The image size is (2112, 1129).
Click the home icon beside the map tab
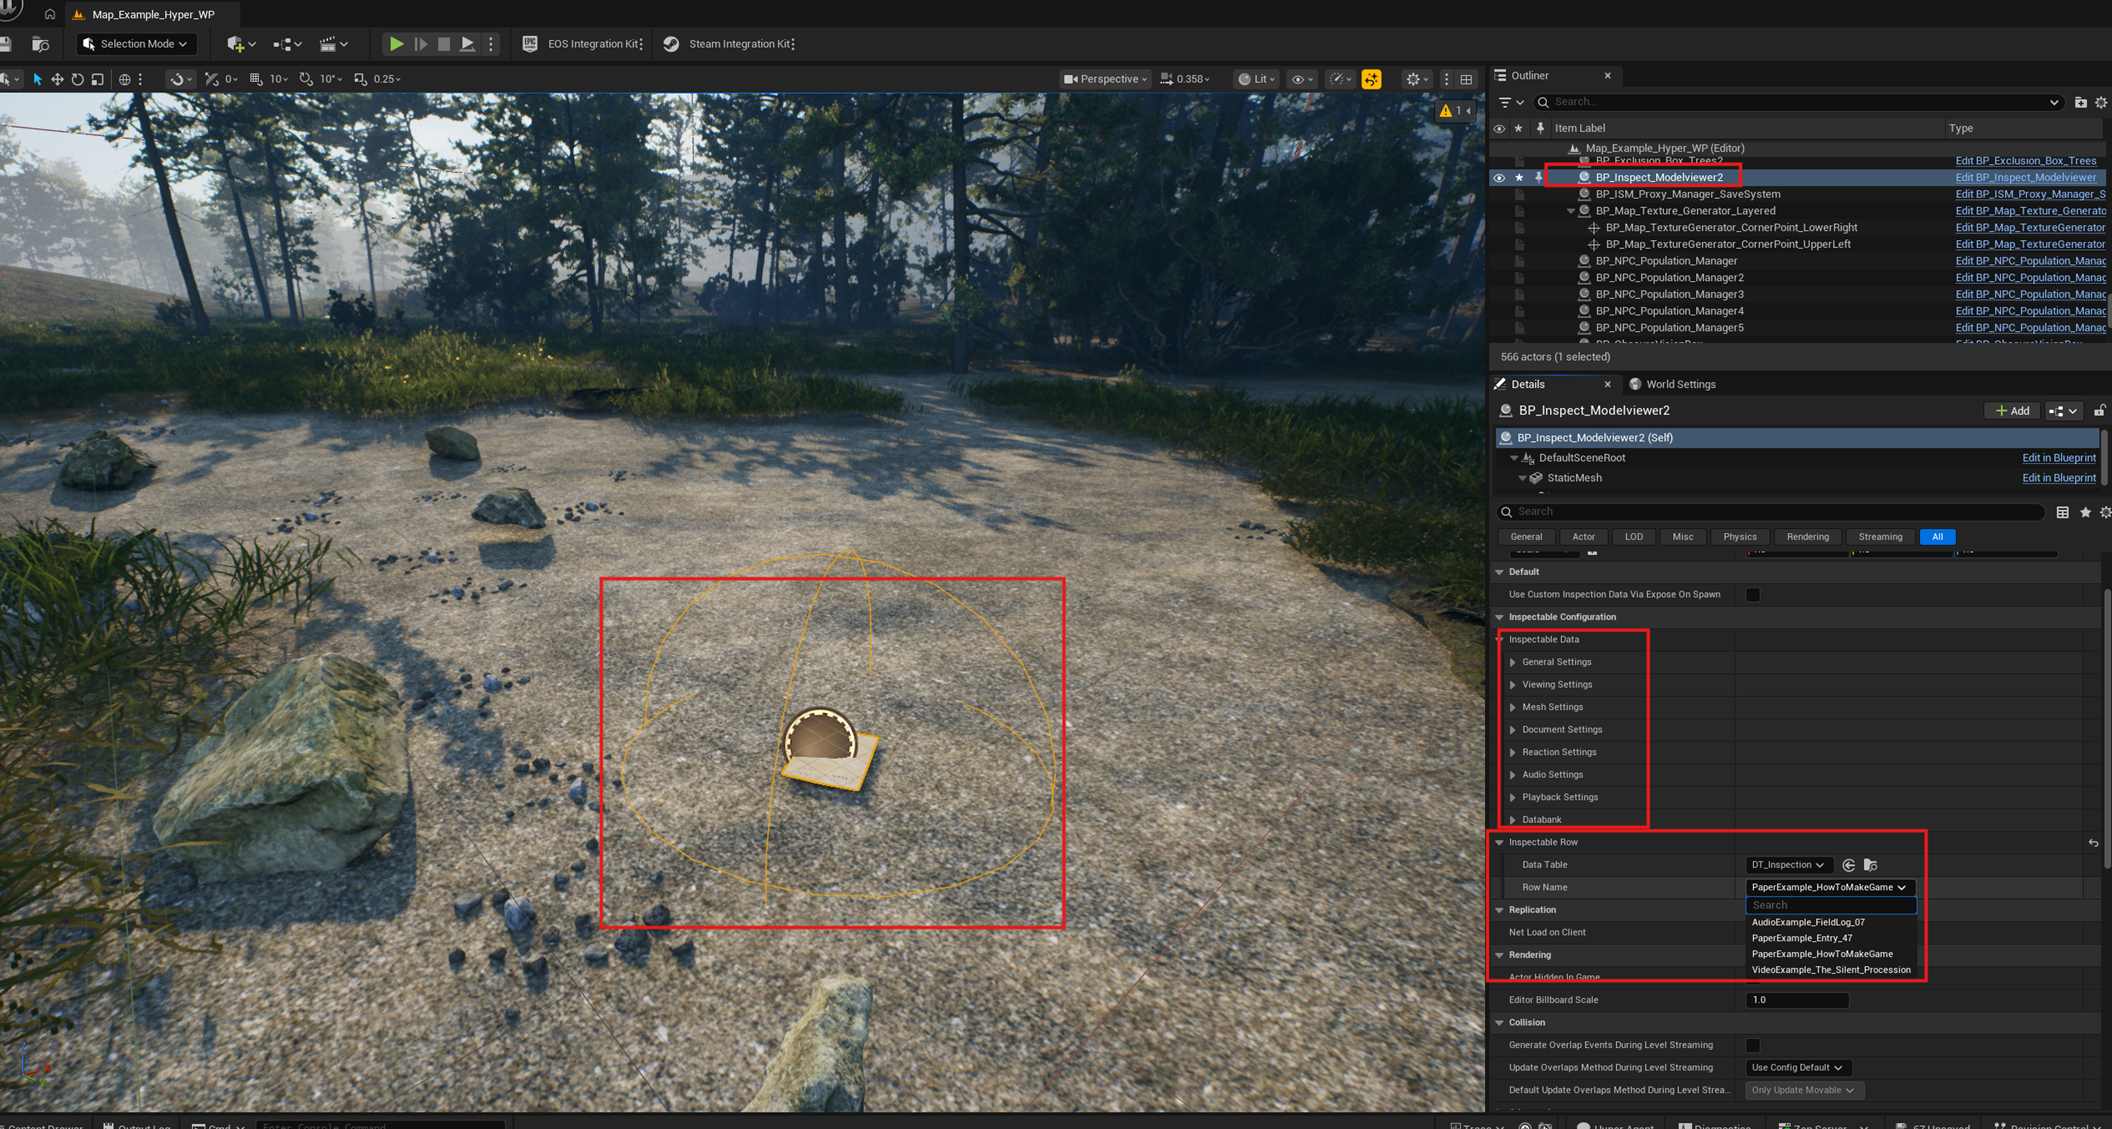pos(49,14)
